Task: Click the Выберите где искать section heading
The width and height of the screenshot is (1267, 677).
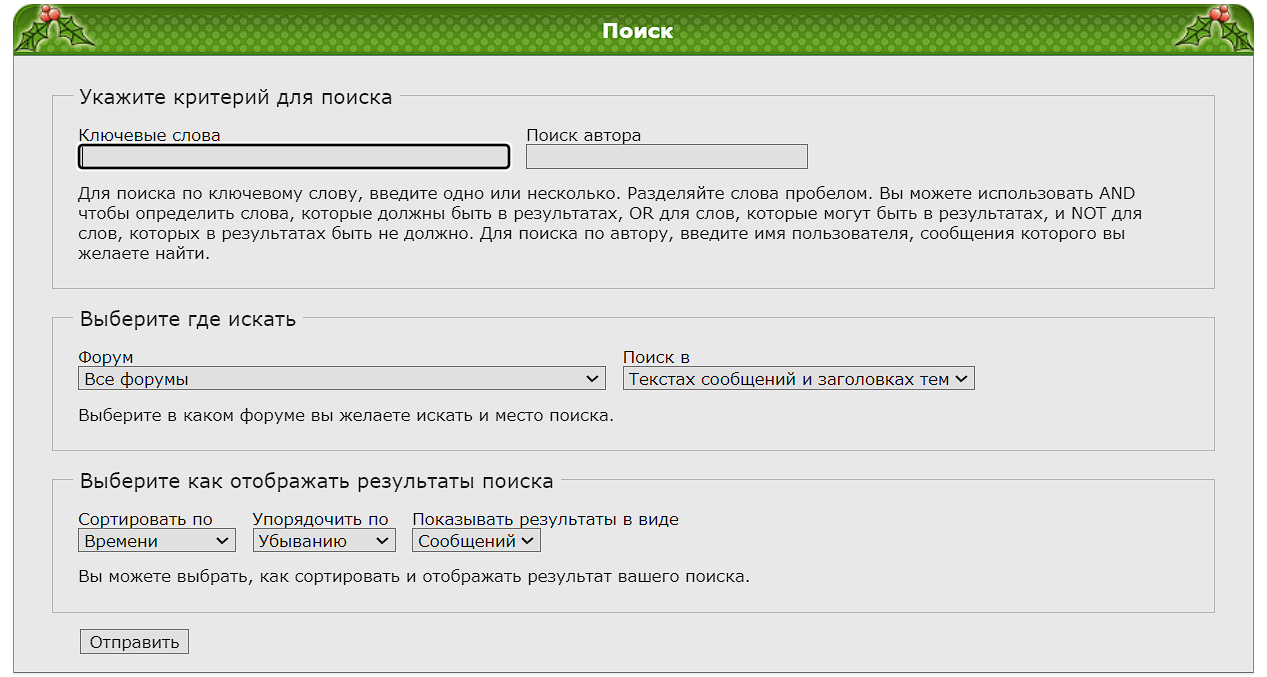Action: (188, 320)
